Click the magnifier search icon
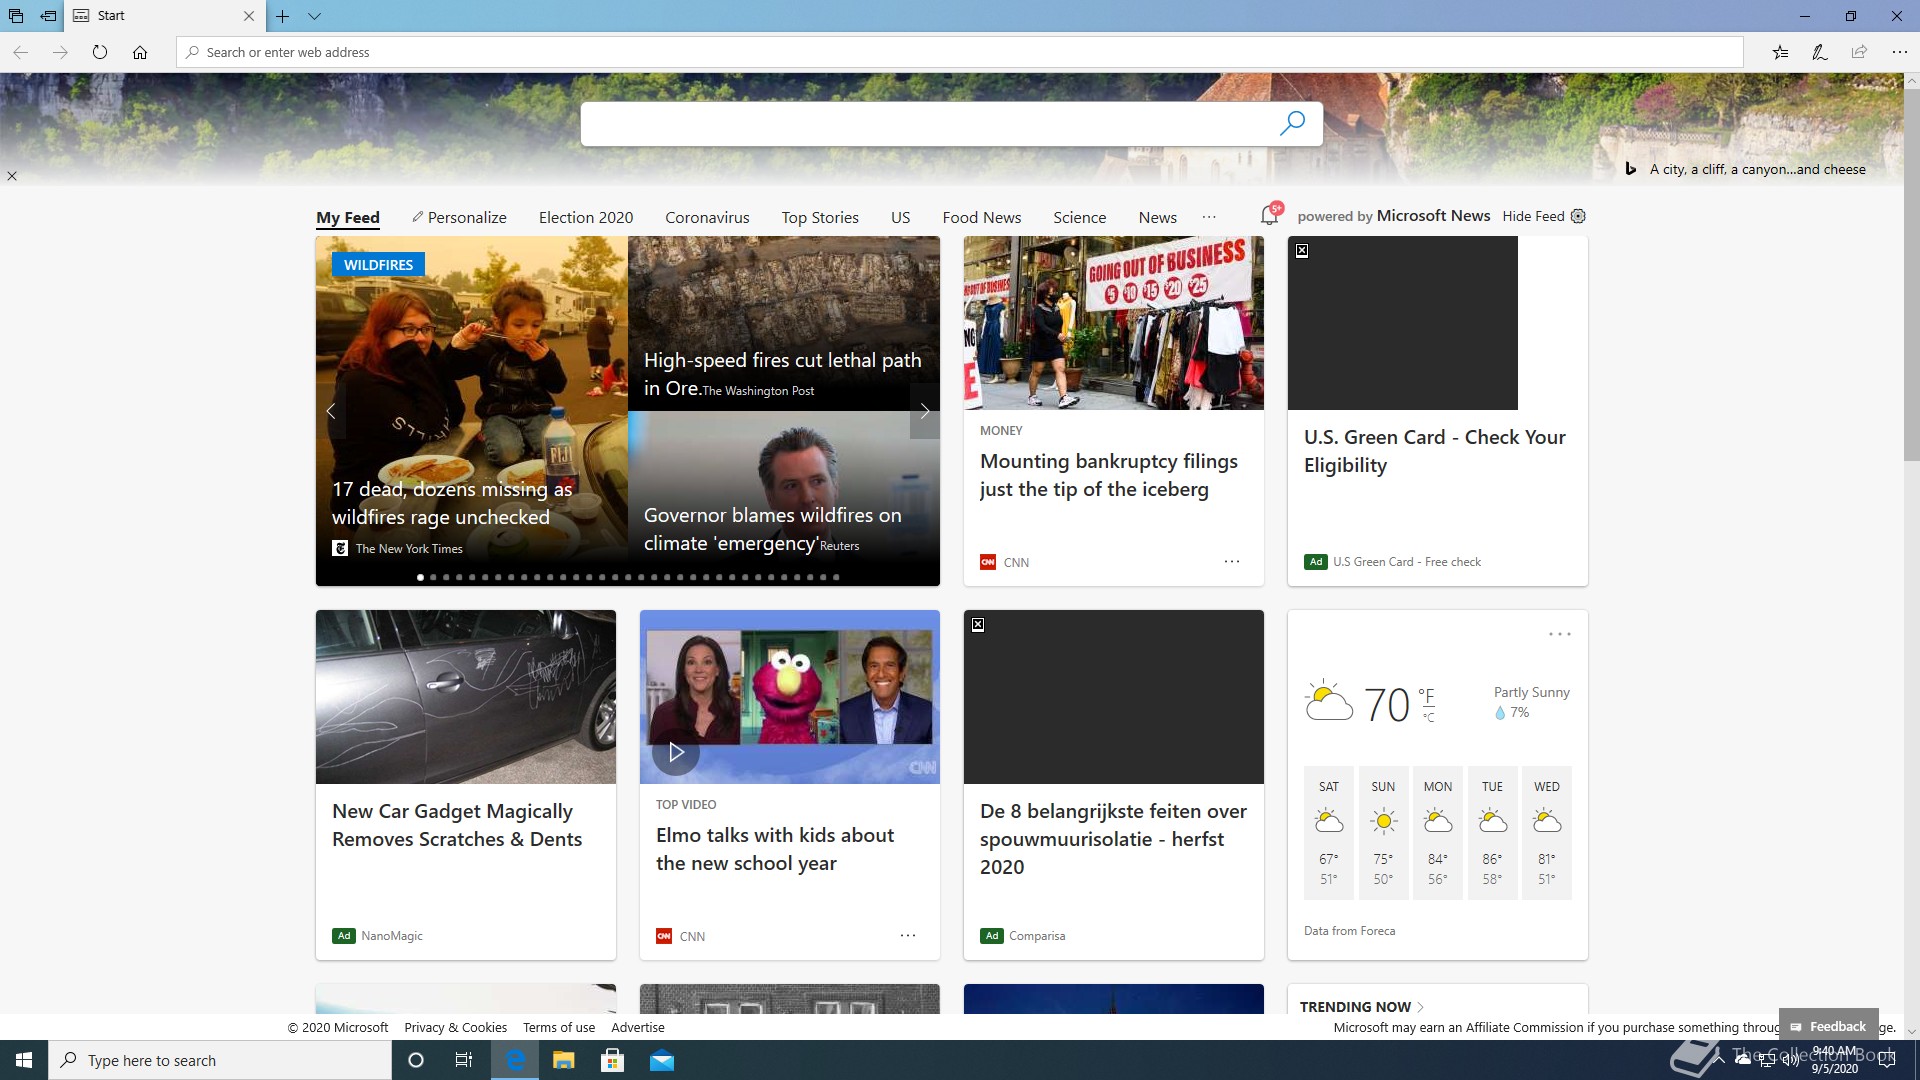 pyautogui.click(x=1292, y=123)
